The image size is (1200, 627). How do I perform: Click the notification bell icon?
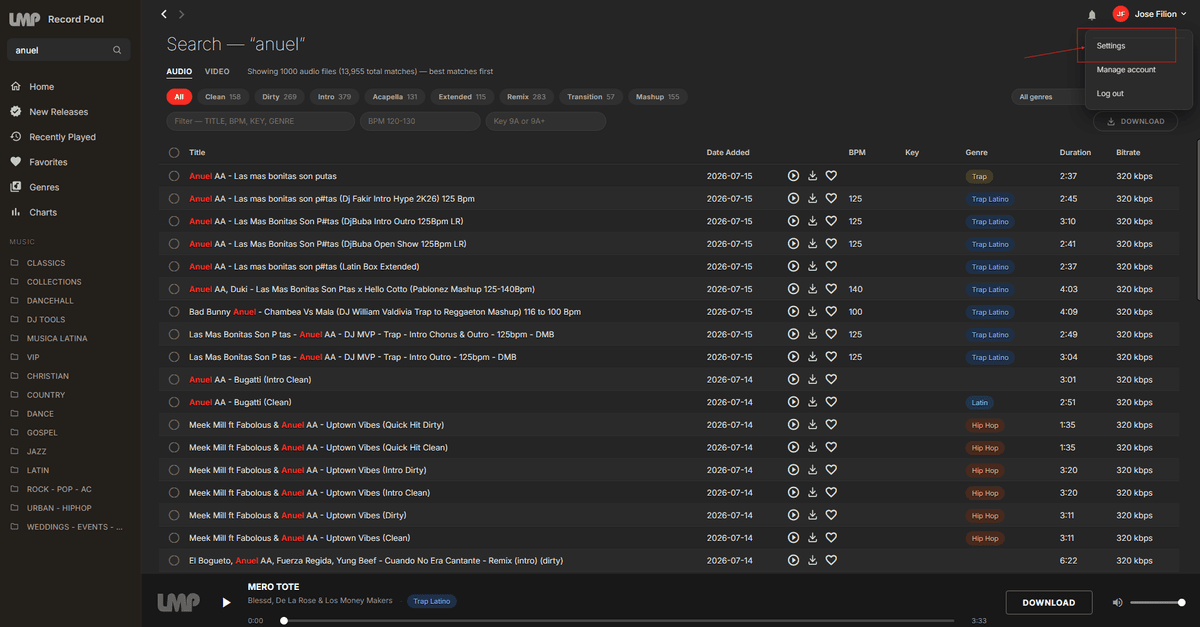pyautogui.click(x=1092, y=15)
